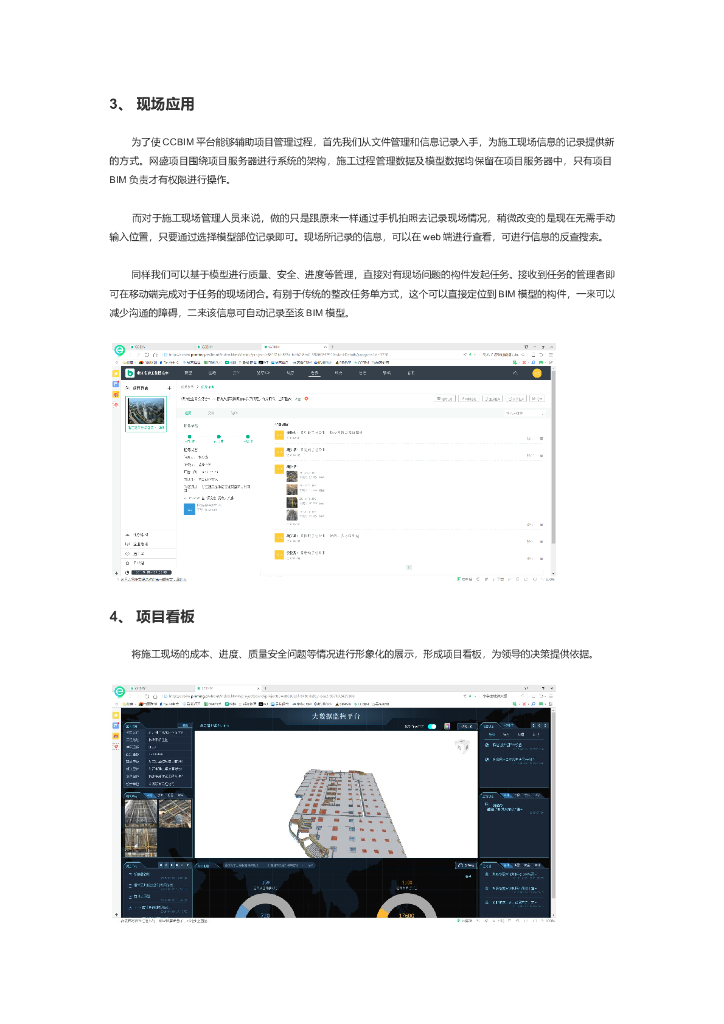Image resolution: width=724 pixels, height=1024 pixels.
Task: Open the first site photo in the third comment
Action: pos(292,476)
